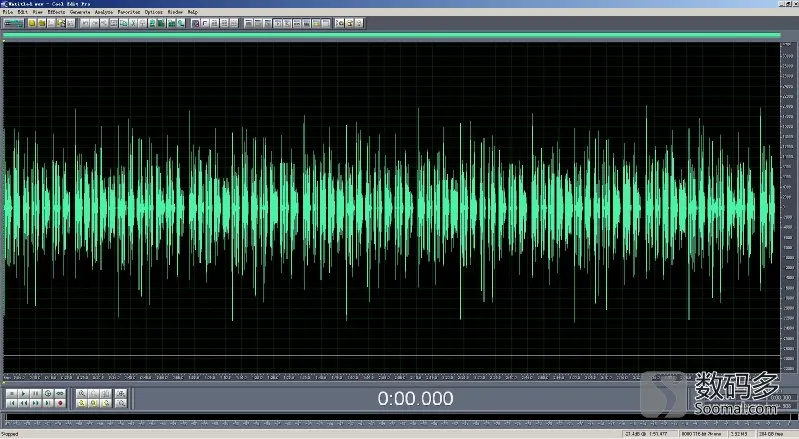This screenshot has height=439, width=799.
Task: Click the yellow zoom icon beside vertical zoom
Action: pyautogui.click(x=106, y=403)
